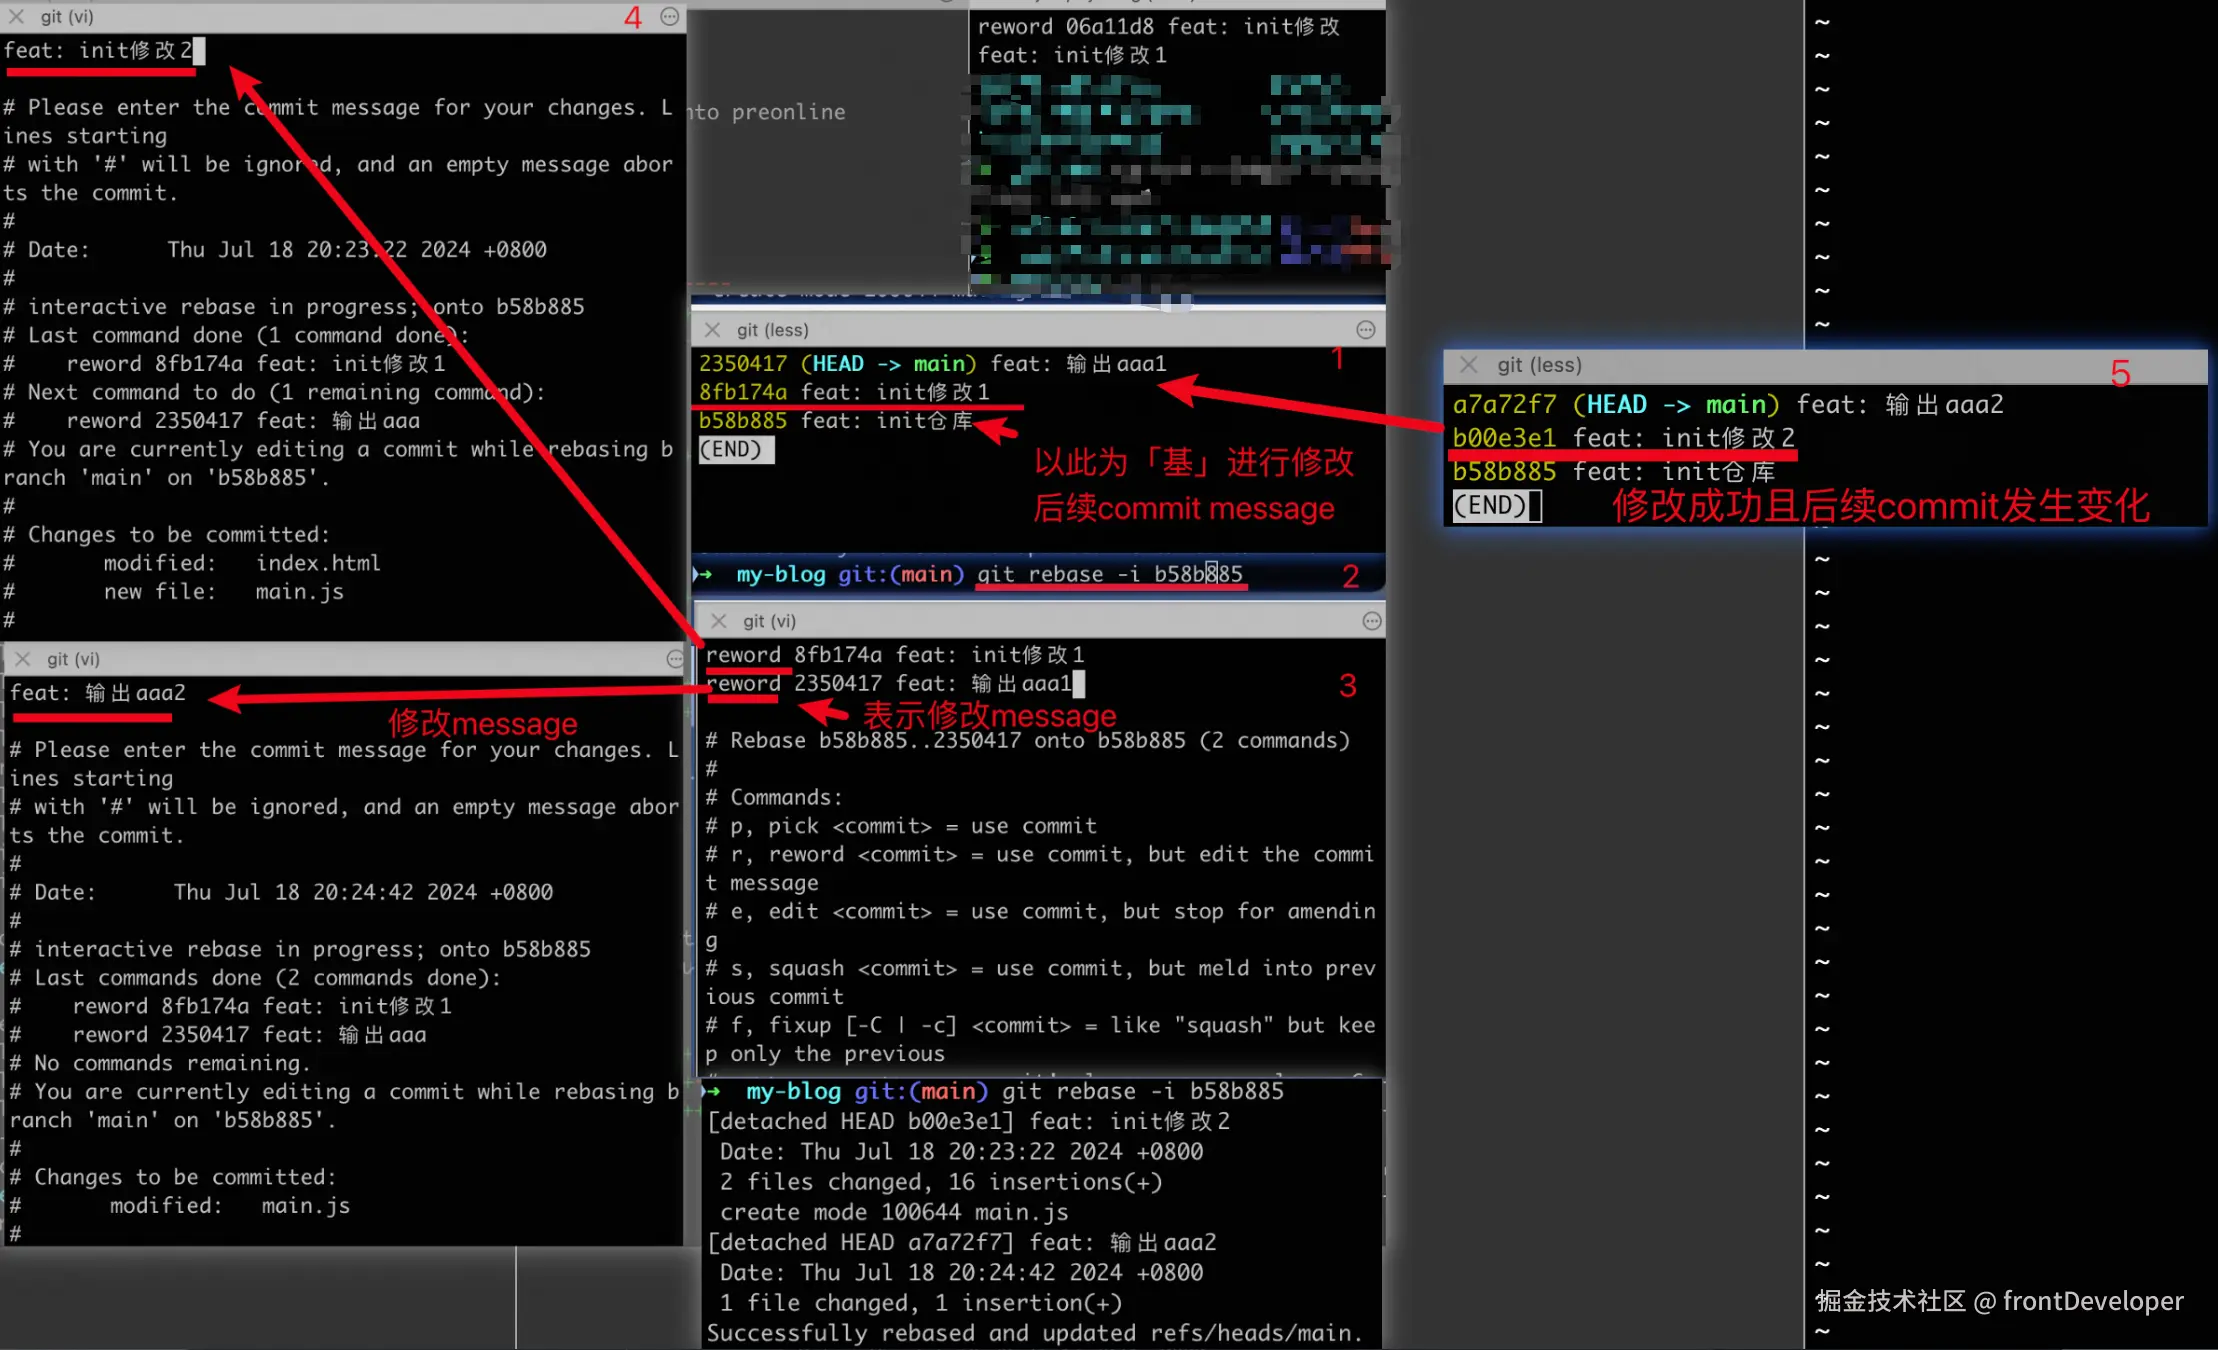
Task: Close the top-left git (vi) pane
Action: tap(16, 17)
